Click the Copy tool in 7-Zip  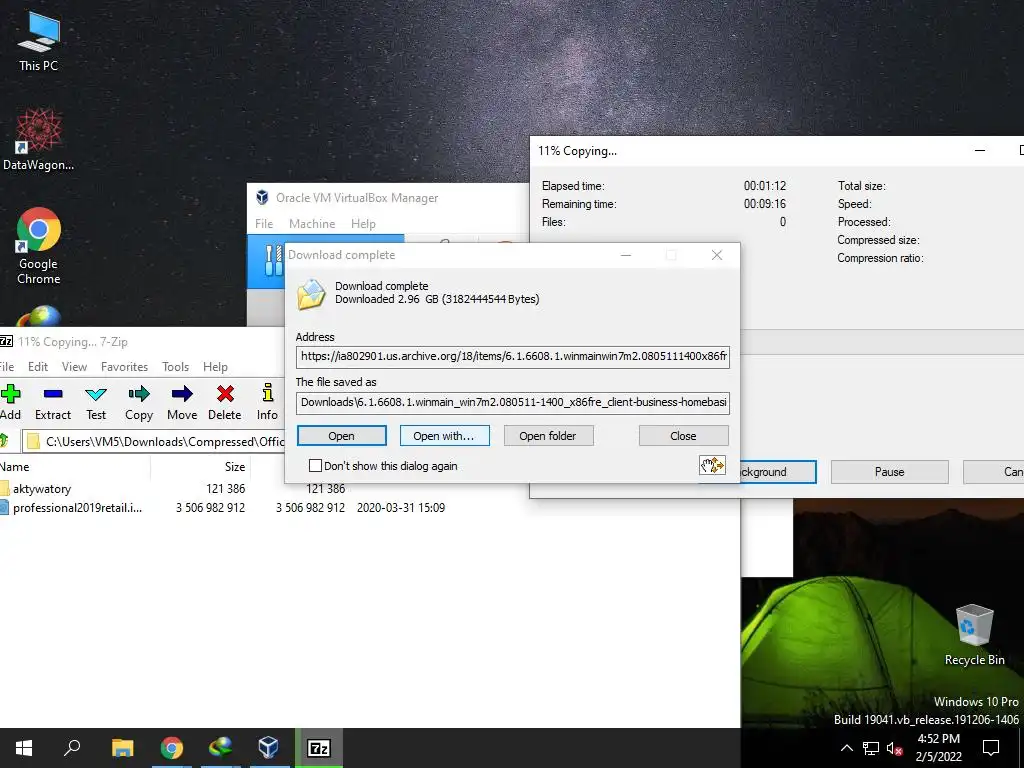(x=138, y=402)
